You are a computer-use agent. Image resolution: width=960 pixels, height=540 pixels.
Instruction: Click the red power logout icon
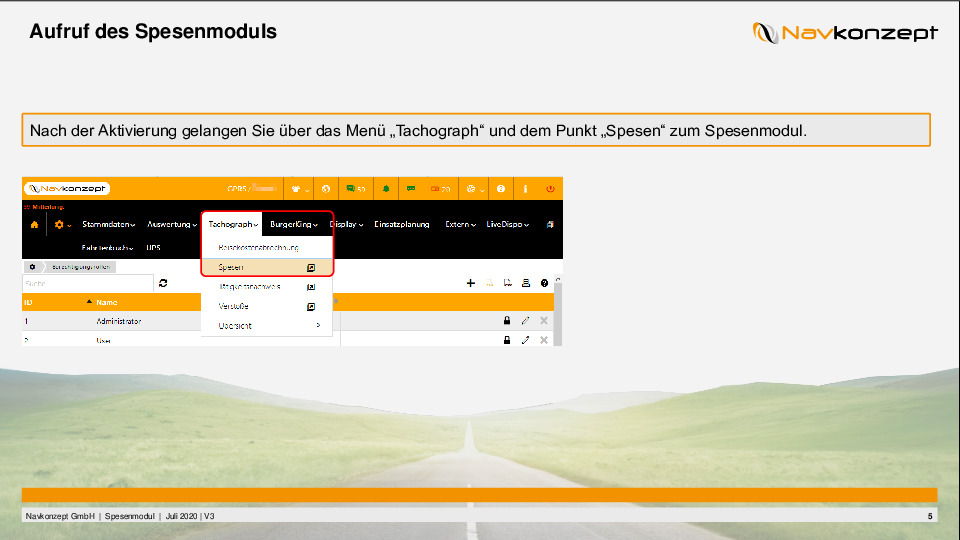coord(550,189)
